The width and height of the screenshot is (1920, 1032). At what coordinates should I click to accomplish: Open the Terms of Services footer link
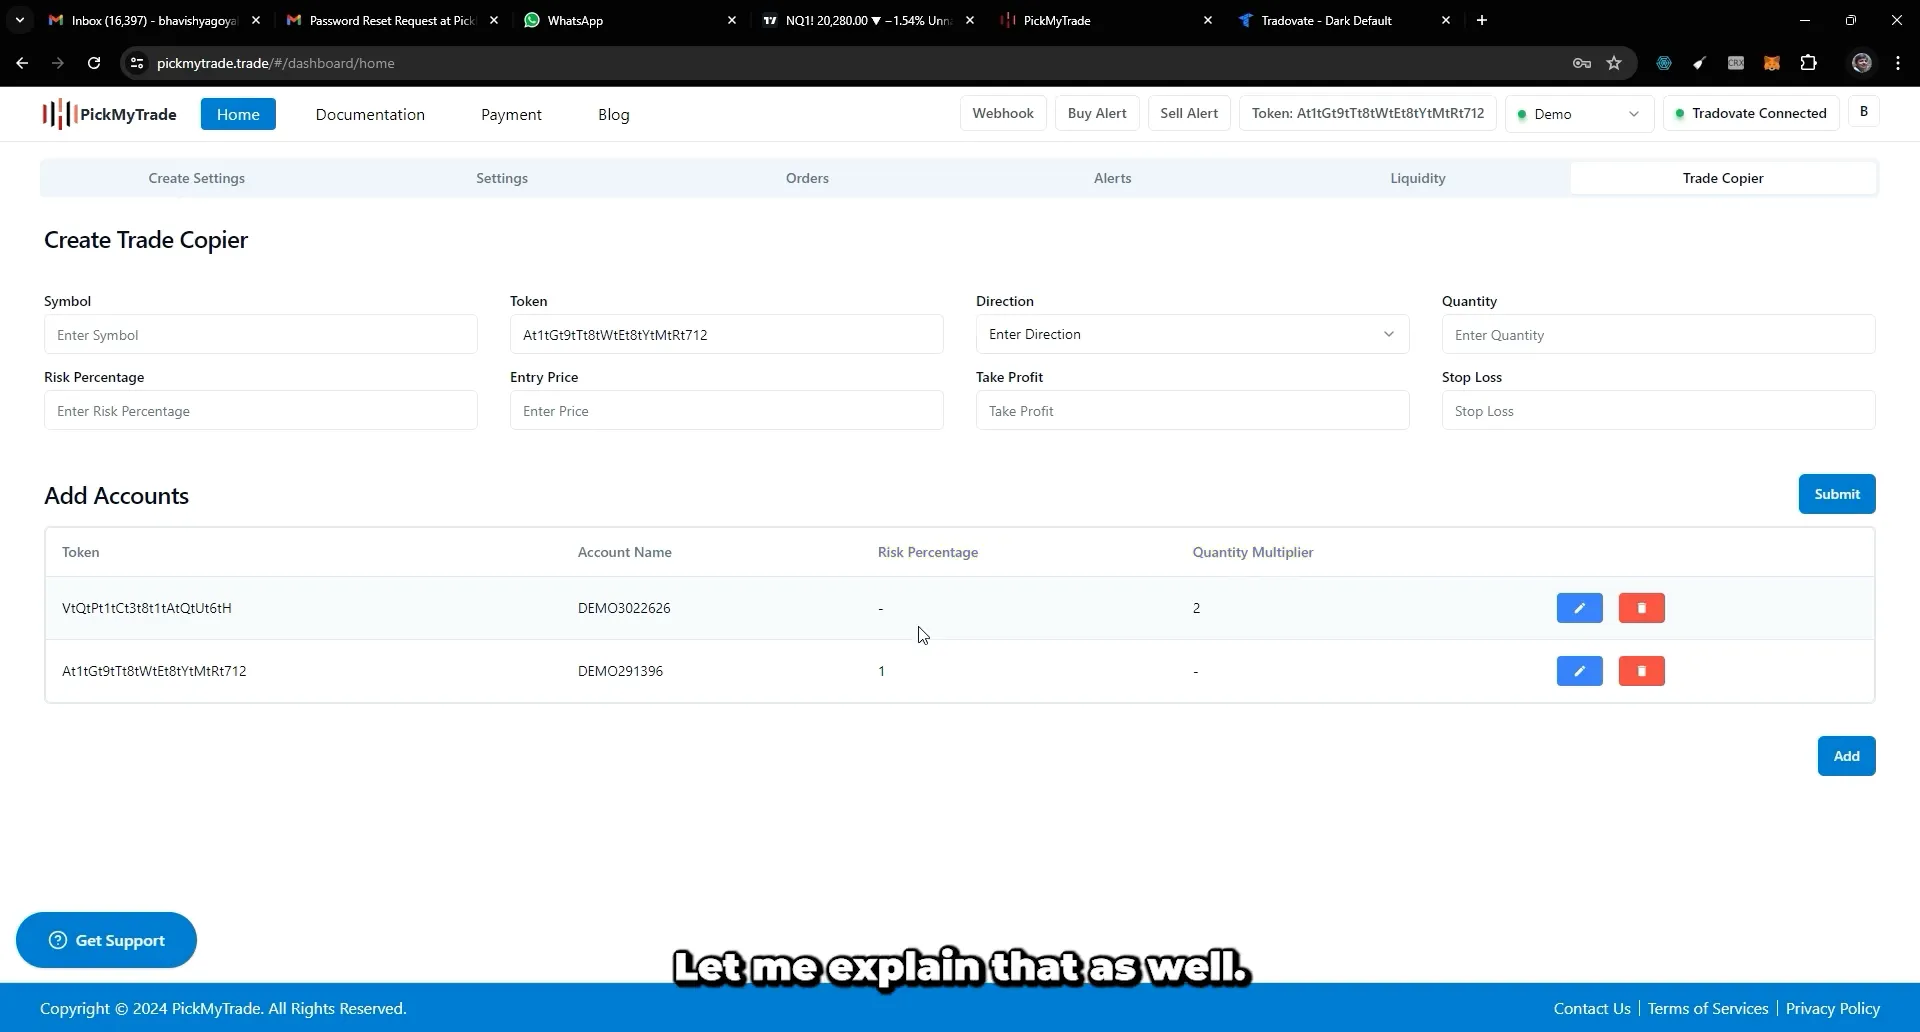1708,1008
